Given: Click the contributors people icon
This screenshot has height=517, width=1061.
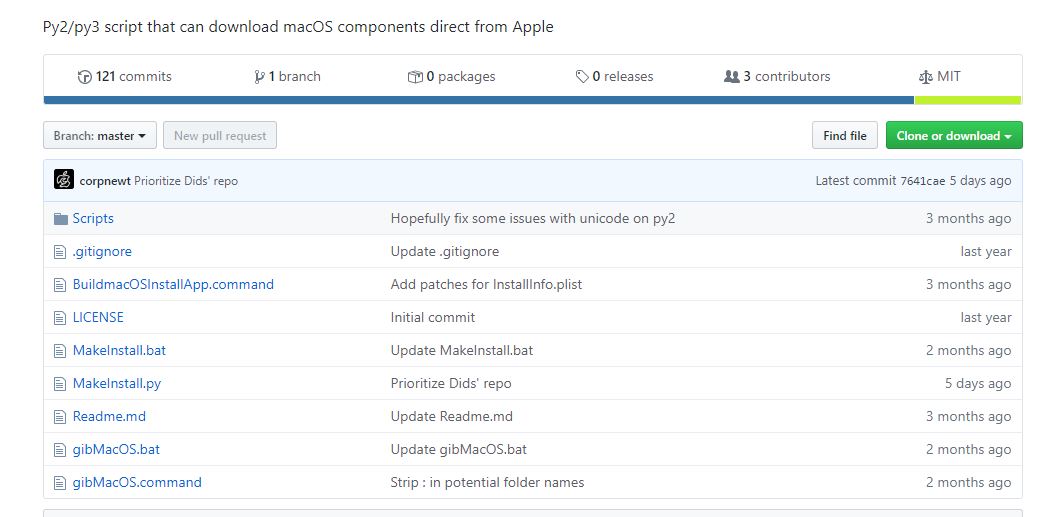Looking at the screenshot, I should 731,77.
